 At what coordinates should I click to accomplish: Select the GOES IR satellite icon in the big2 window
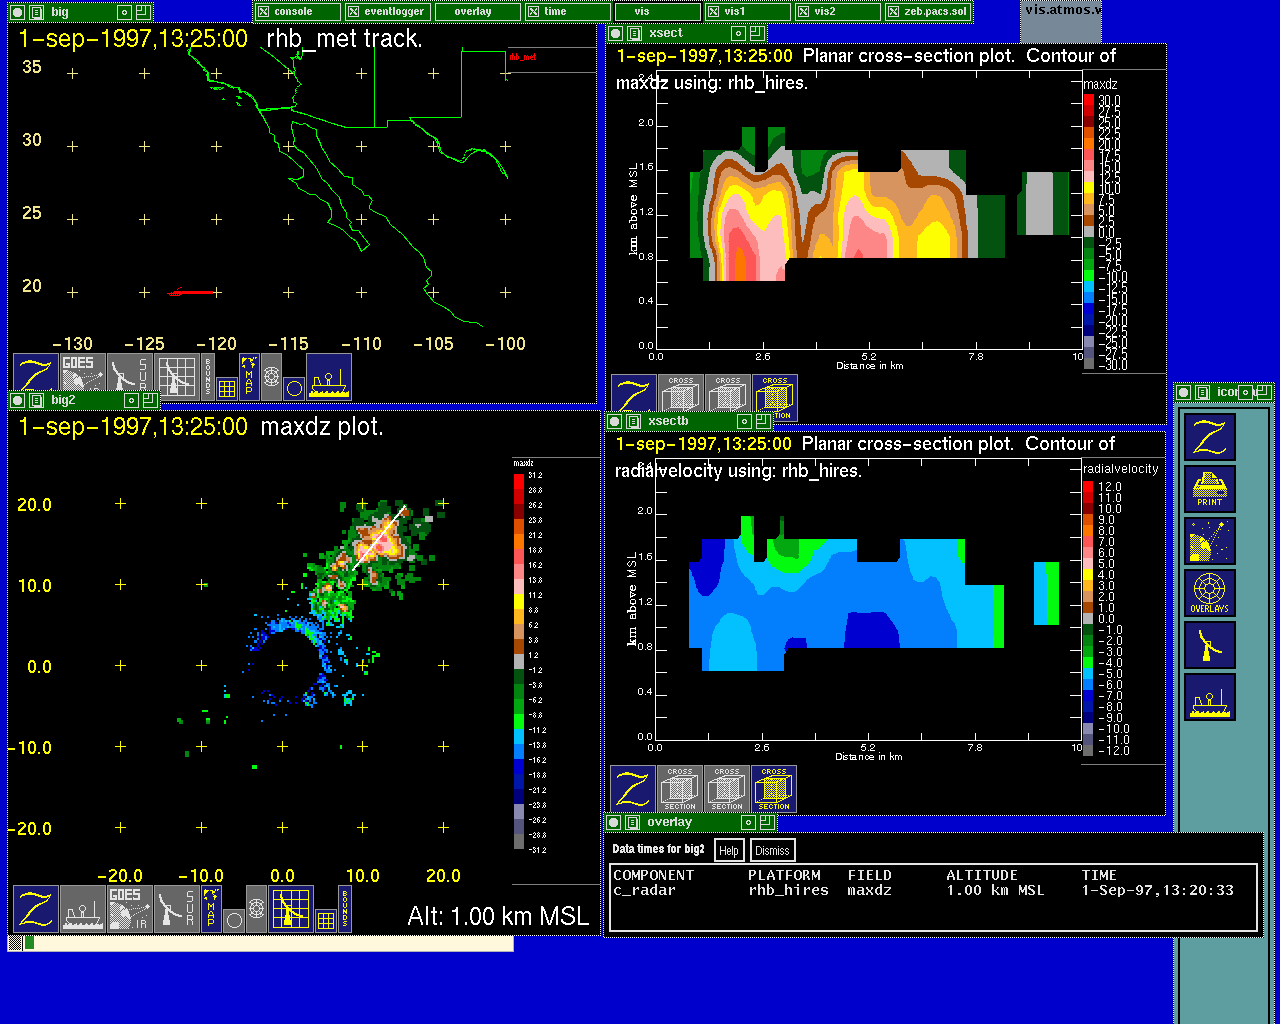pos(130,908)
